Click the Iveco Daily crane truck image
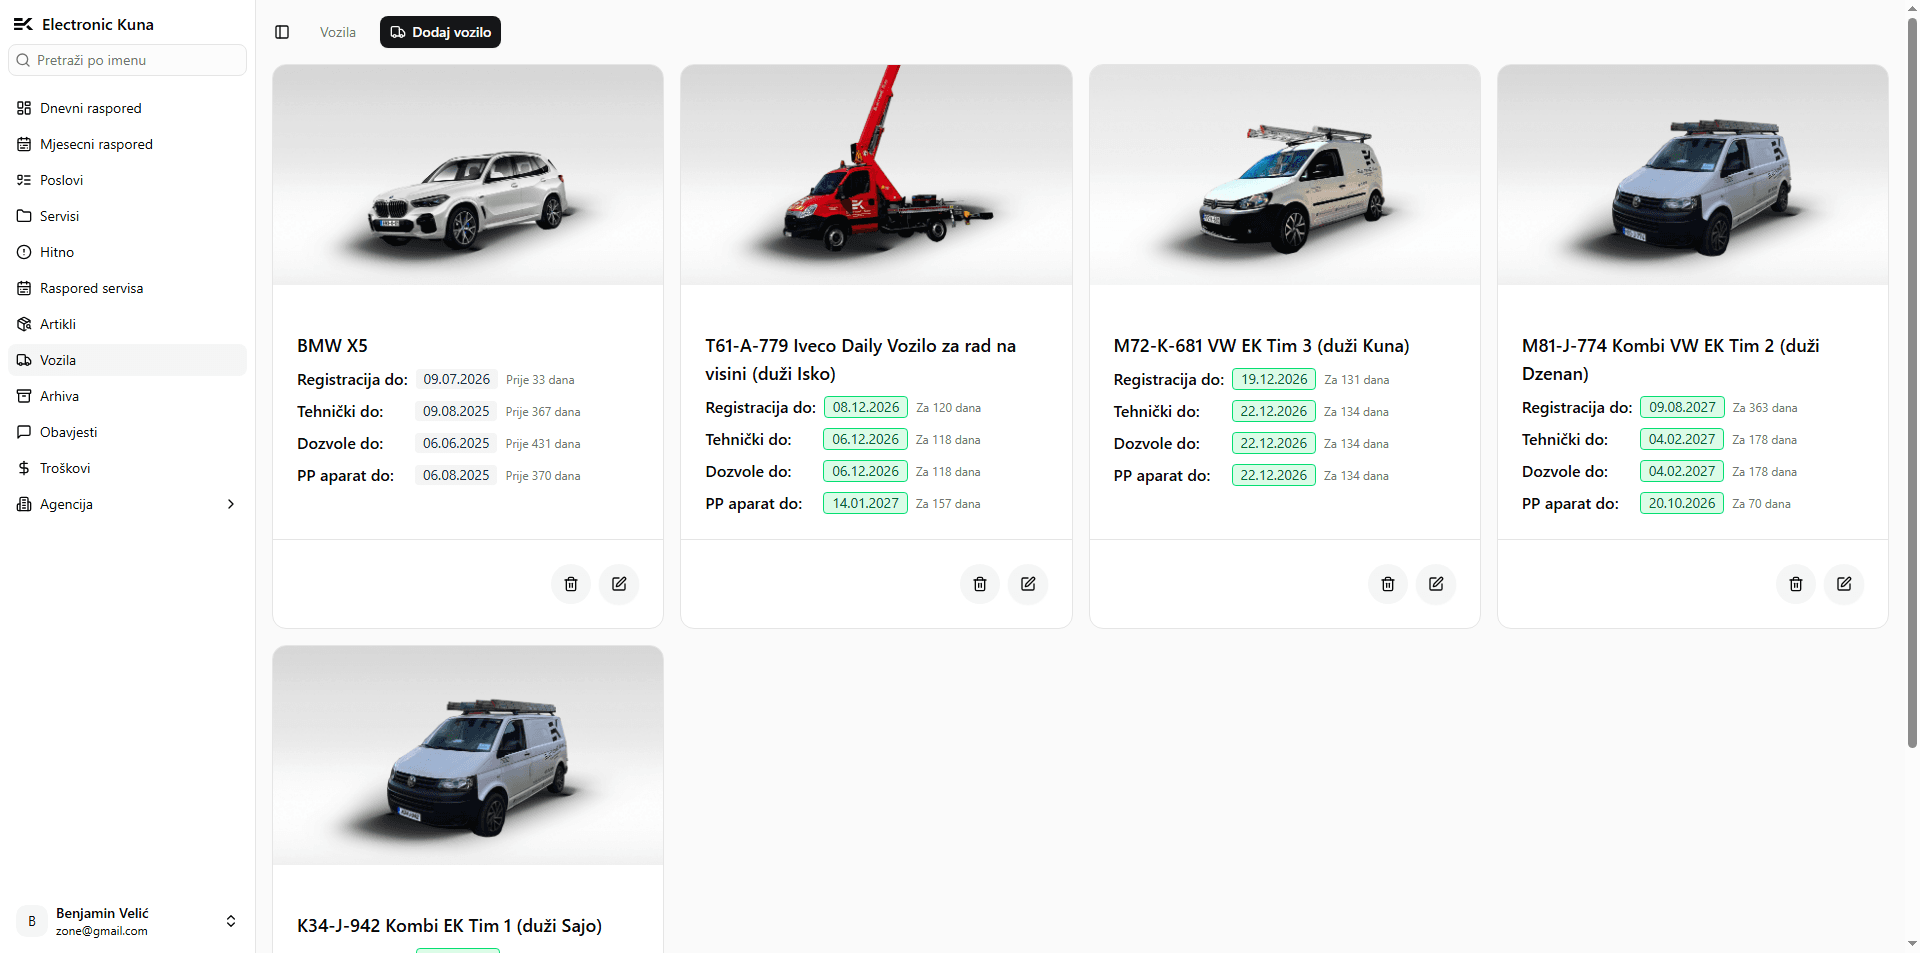 click(x=876, y=175)
